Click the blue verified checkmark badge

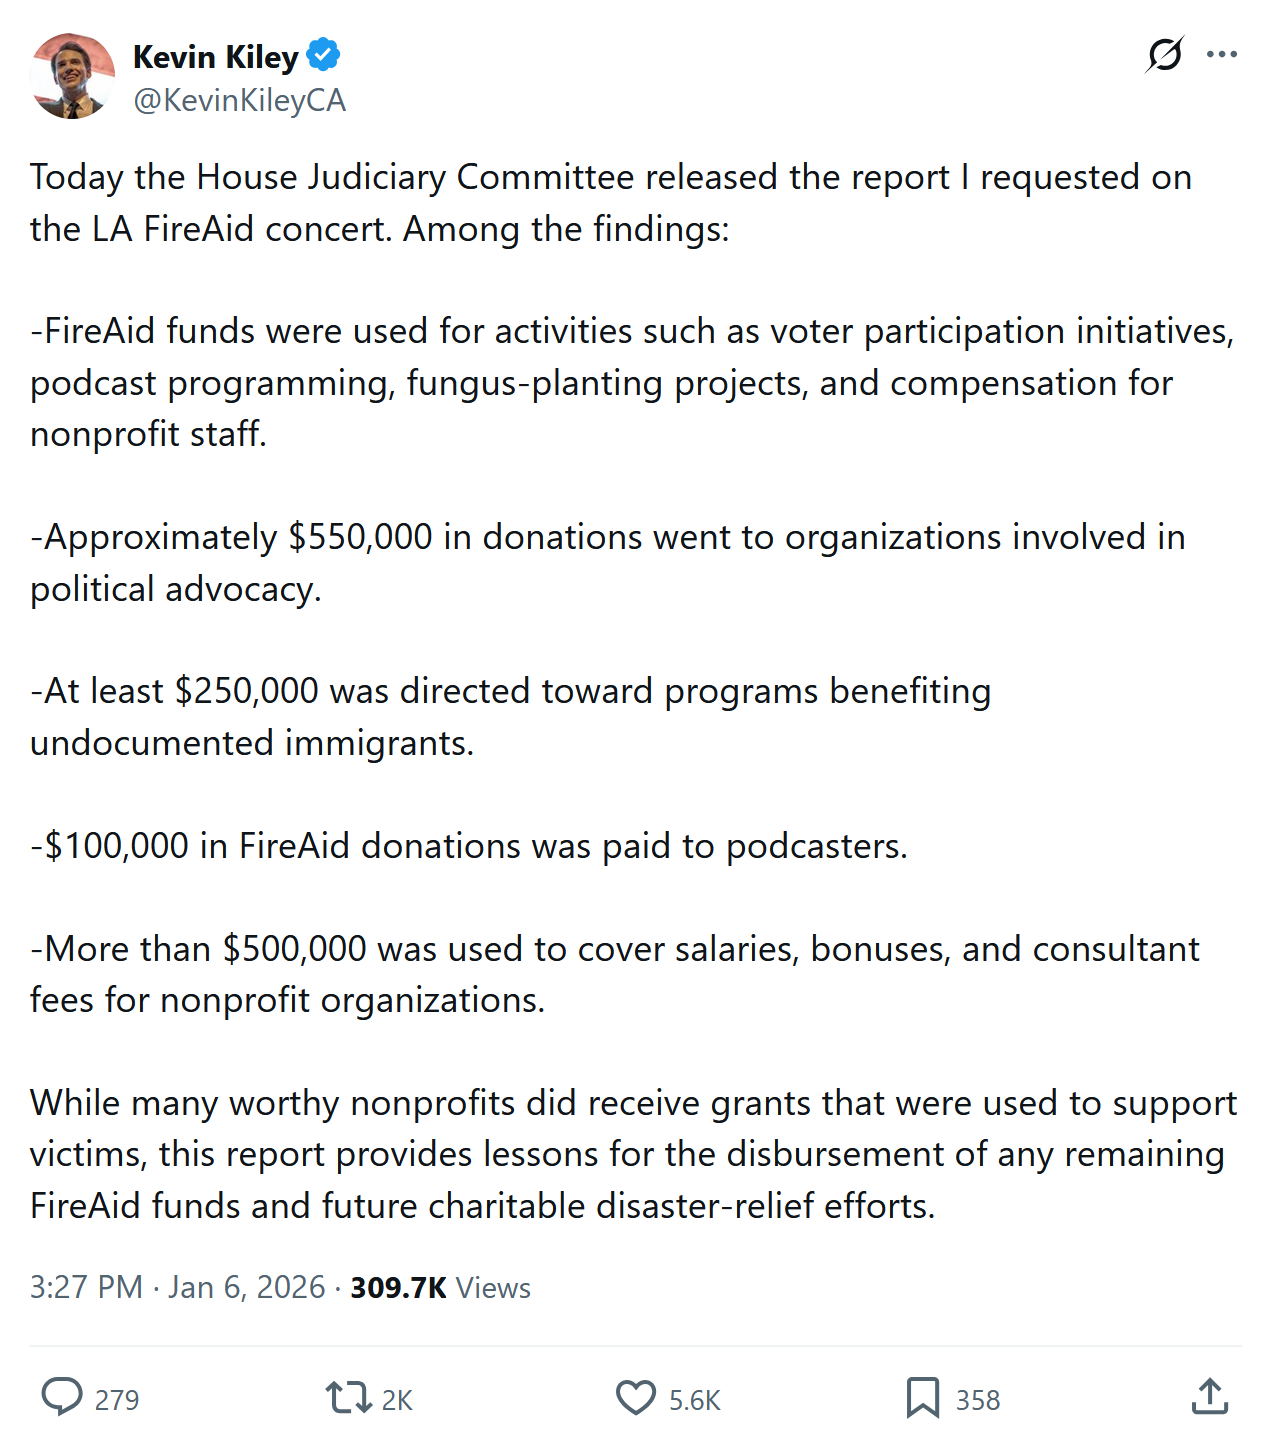click(x=323, y=55)
